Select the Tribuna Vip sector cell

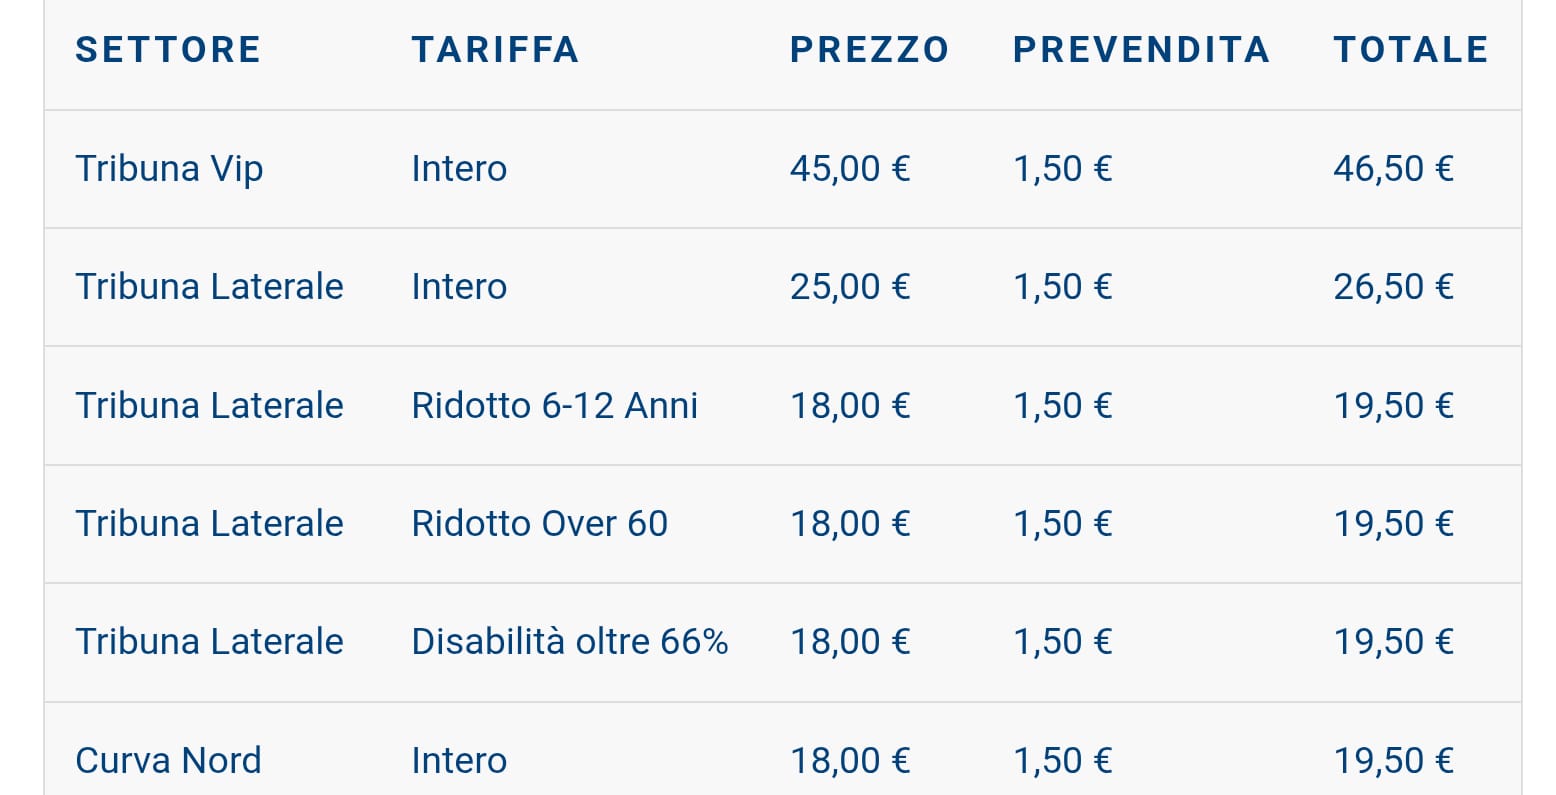click(x=169, y=169)
